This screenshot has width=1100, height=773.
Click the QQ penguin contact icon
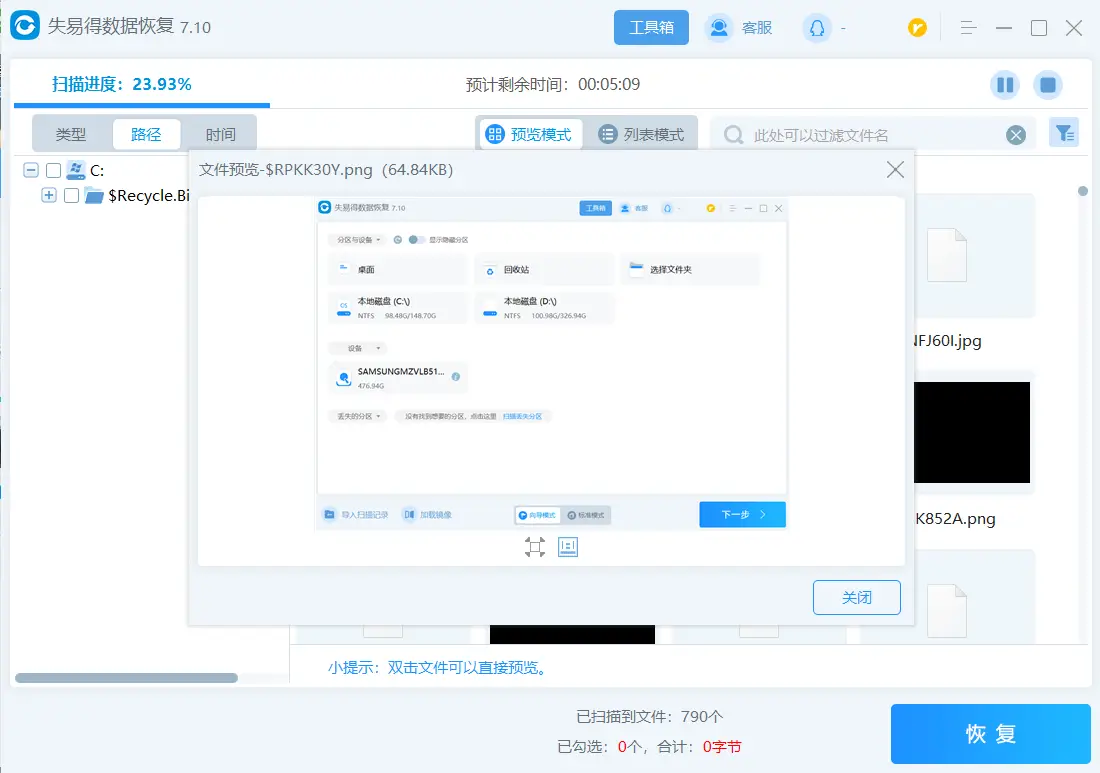(x=817, y=28)
